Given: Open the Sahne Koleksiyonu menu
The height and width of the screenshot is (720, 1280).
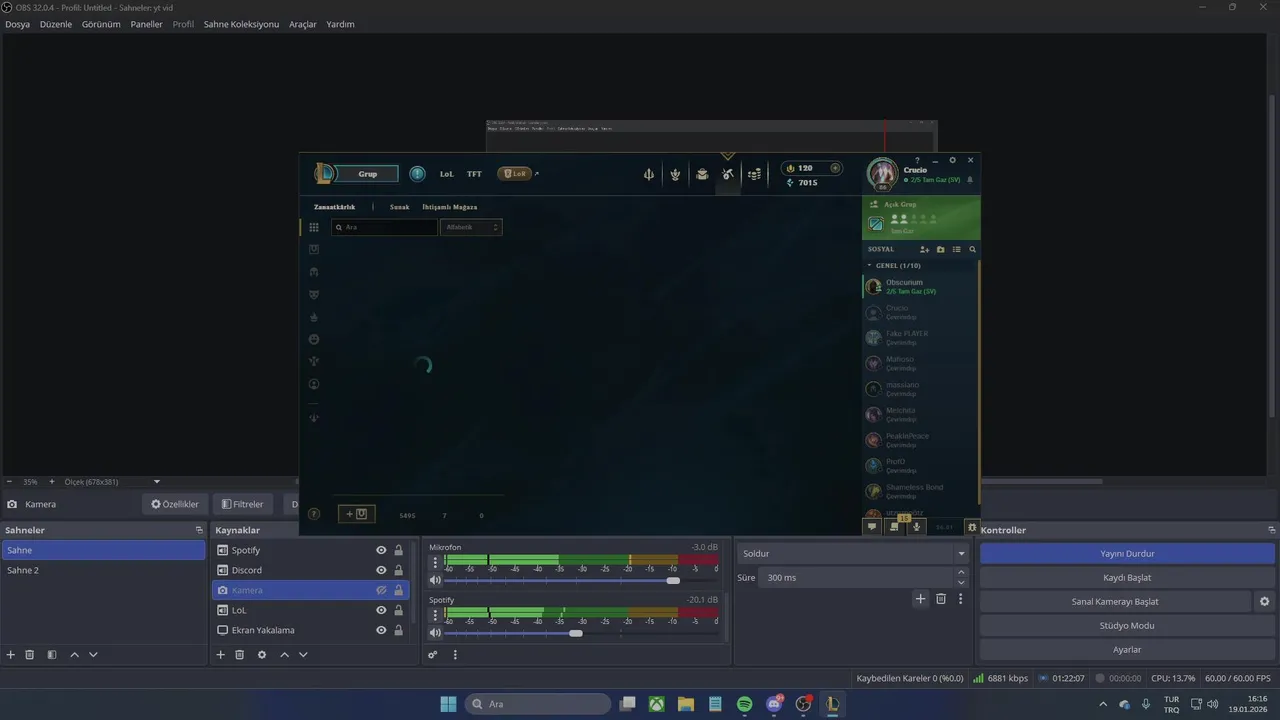Looking at the screenshot, I should 241,24.
